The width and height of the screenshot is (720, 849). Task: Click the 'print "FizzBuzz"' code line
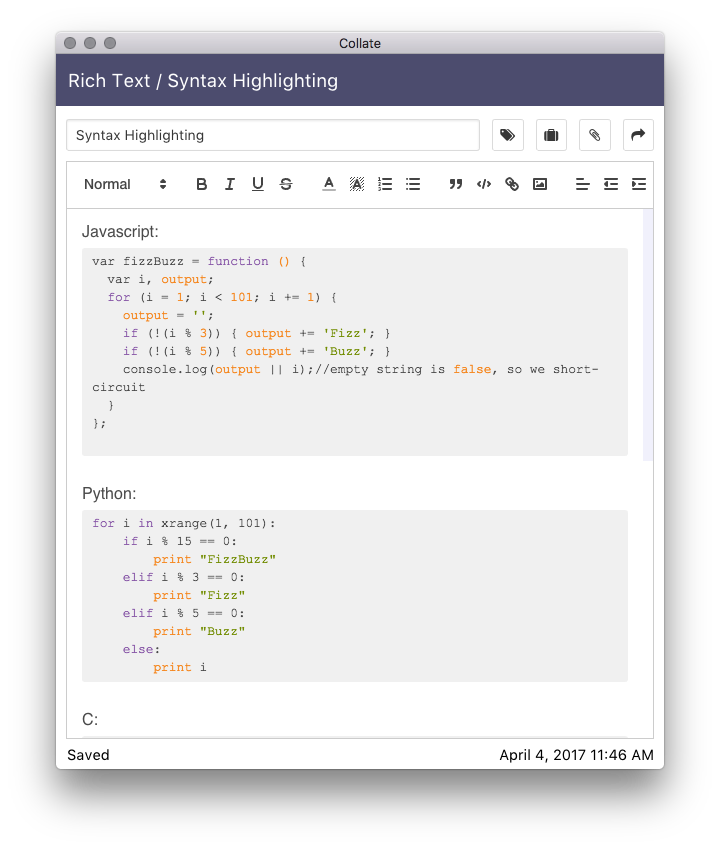214,559
